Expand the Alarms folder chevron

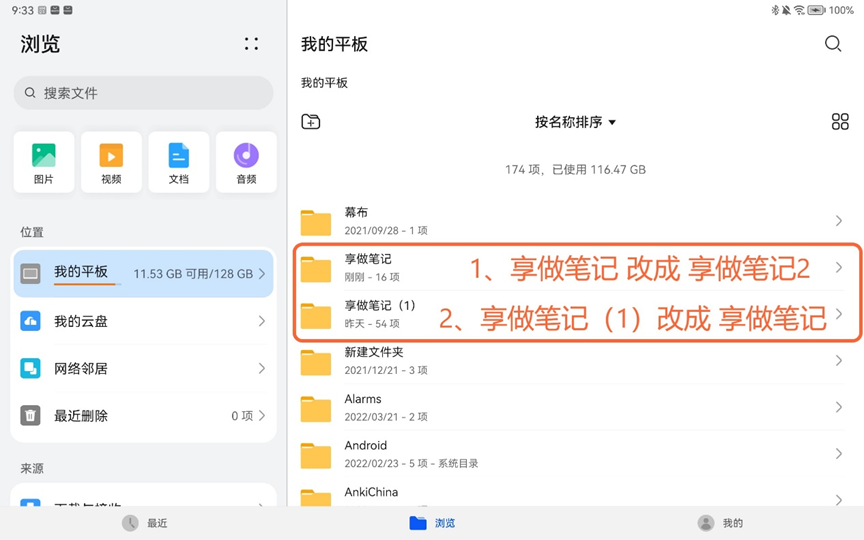click(838, 407)
